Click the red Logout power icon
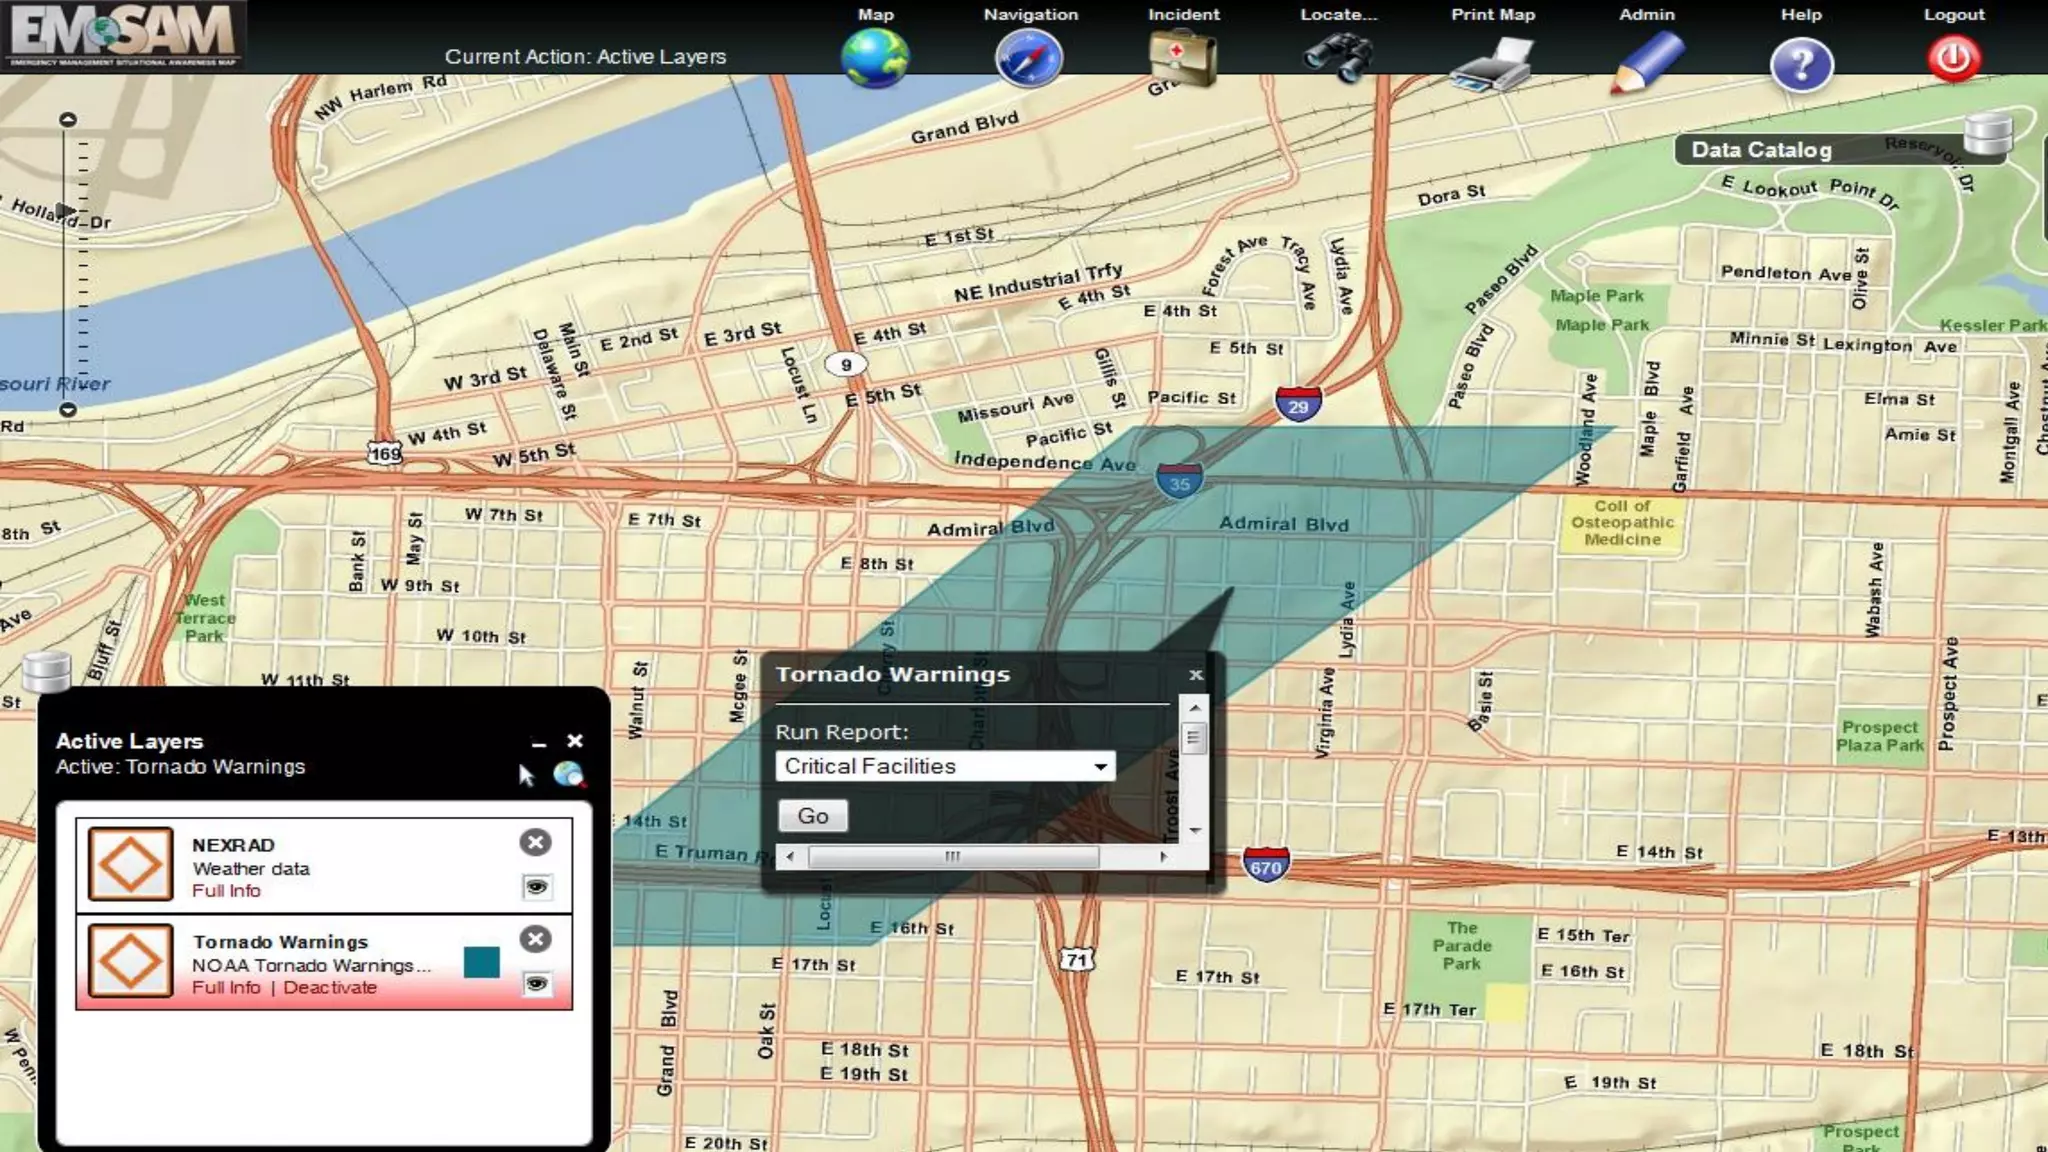Viewport: 2048px width, 1152px height. point(1954,59)
